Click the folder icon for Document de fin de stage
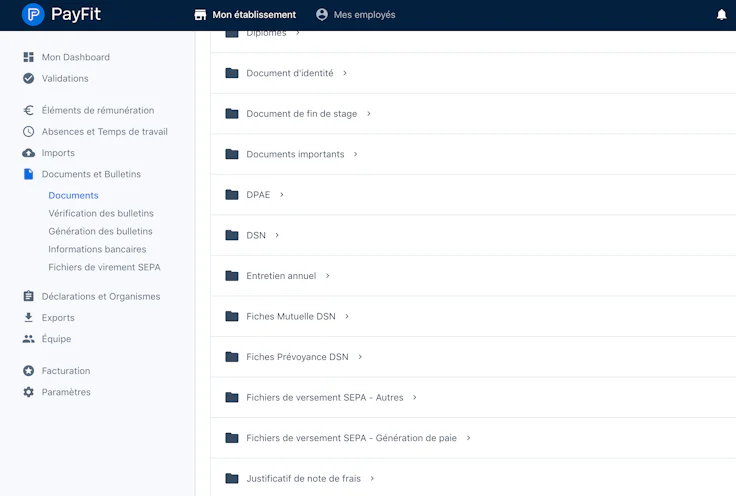 click(232, 114)
